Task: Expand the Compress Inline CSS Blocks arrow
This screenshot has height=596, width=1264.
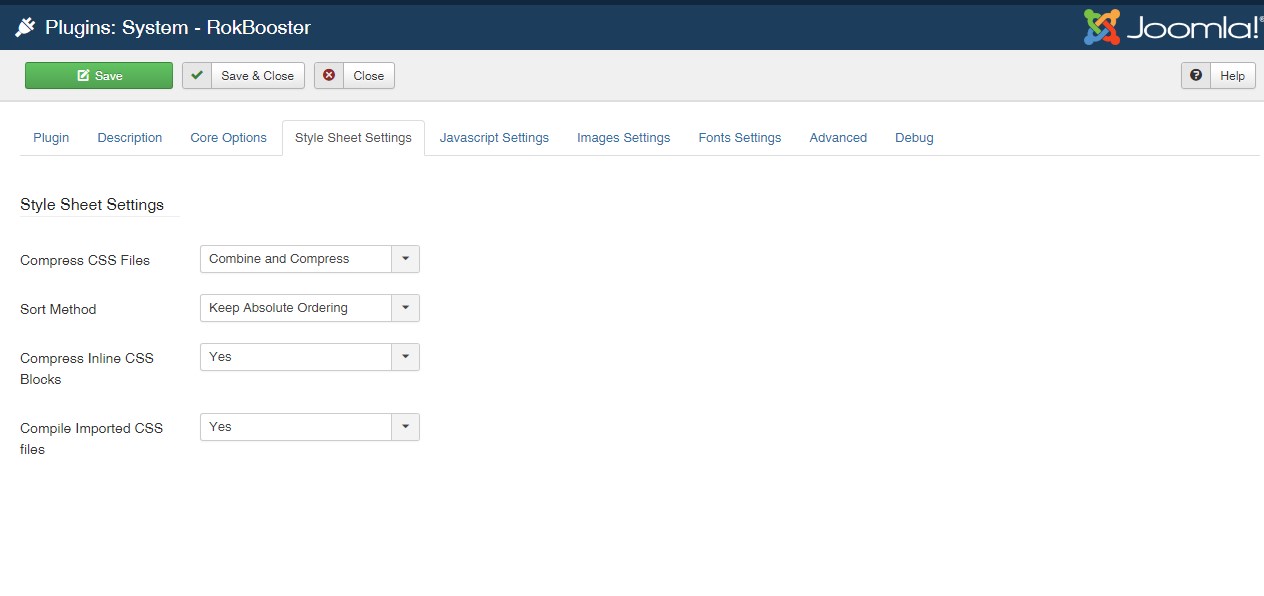Action: (405, 357)
